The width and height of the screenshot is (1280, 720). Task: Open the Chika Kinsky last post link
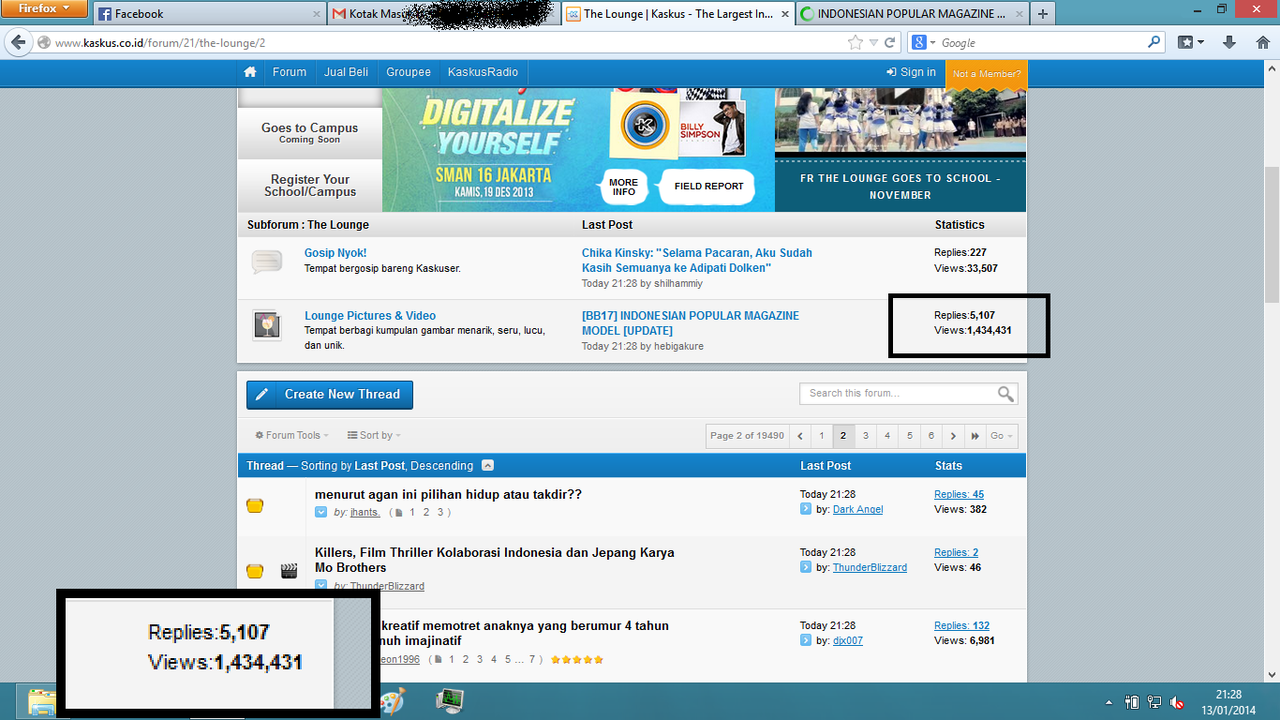[x=697, y=261]
